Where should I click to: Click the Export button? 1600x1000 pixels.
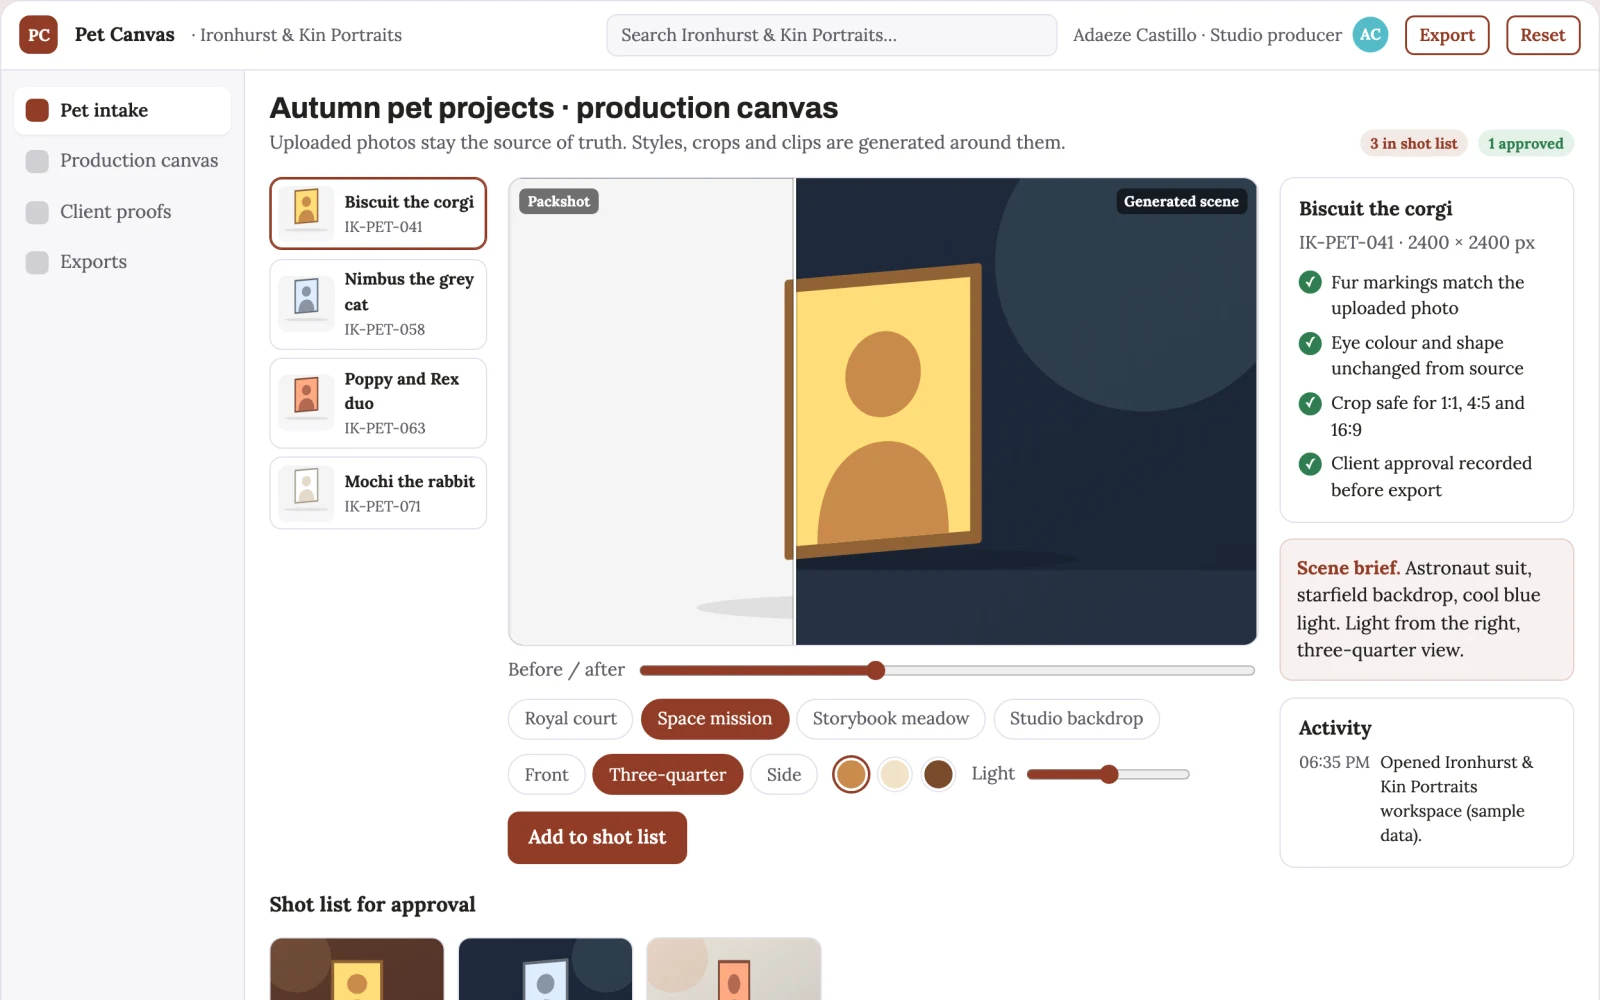[x=1447, y=35]
